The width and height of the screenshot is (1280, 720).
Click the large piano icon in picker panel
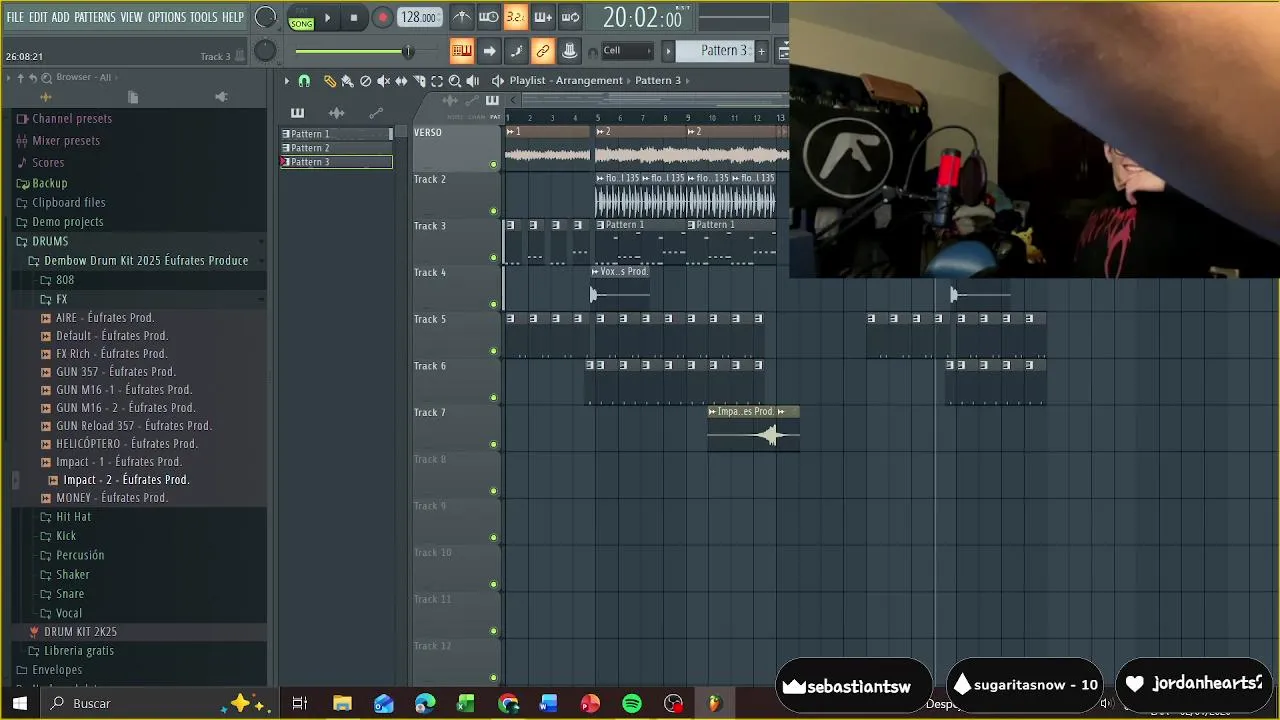click(x=297, y=113)
